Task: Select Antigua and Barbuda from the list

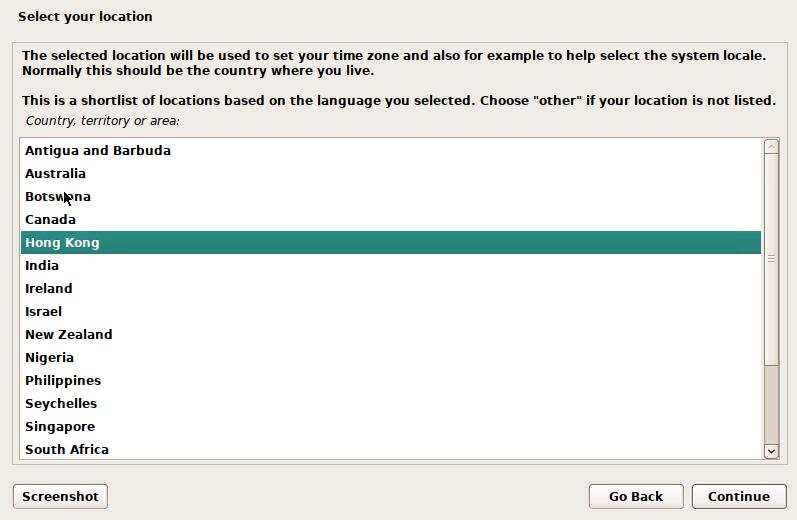Action: (98, 151)
